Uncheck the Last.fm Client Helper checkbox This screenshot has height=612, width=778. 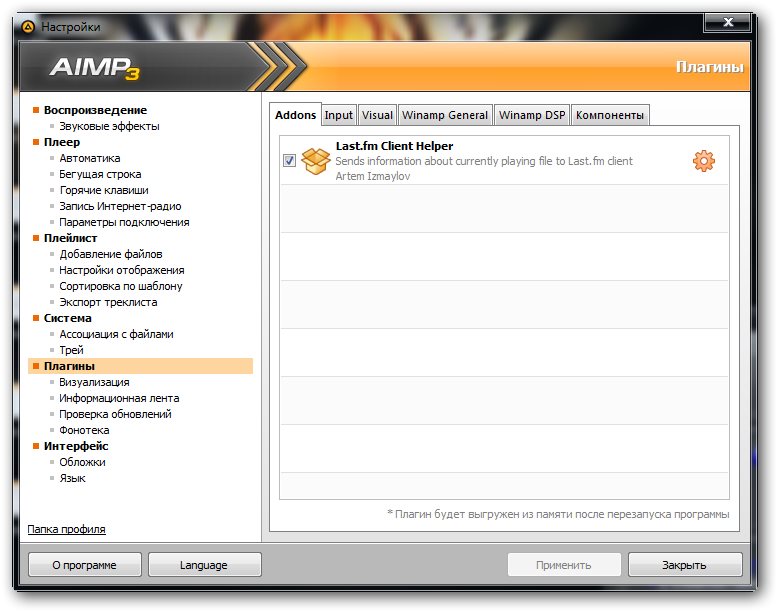click(289, 161)
